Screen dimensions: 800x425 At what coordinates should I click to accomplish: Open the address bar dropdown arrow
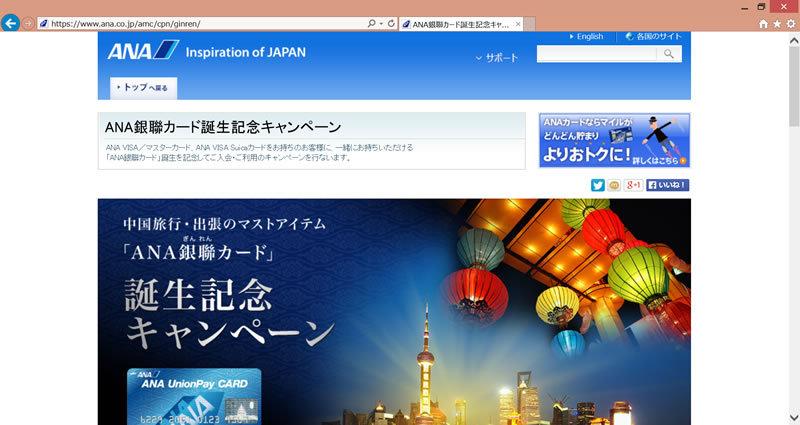pyautogui.click(x=381, y=23)
